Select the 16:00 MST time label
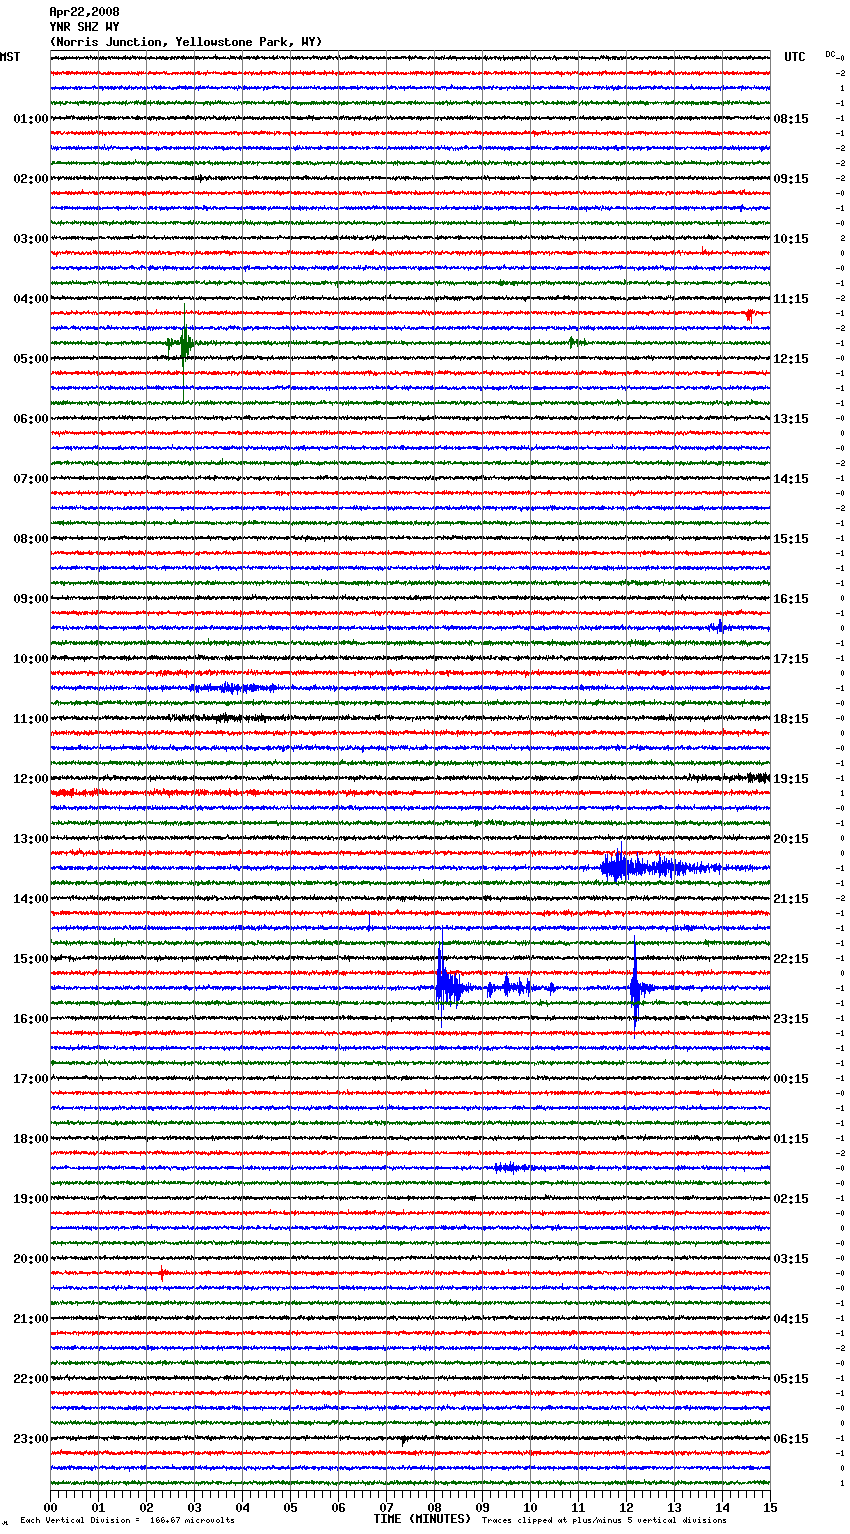The image size is (850, 1534). [x=30, y=1019]
